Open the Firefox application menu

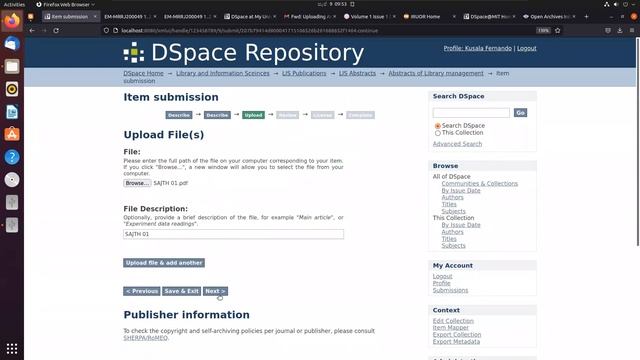click(x=632, y=30)
